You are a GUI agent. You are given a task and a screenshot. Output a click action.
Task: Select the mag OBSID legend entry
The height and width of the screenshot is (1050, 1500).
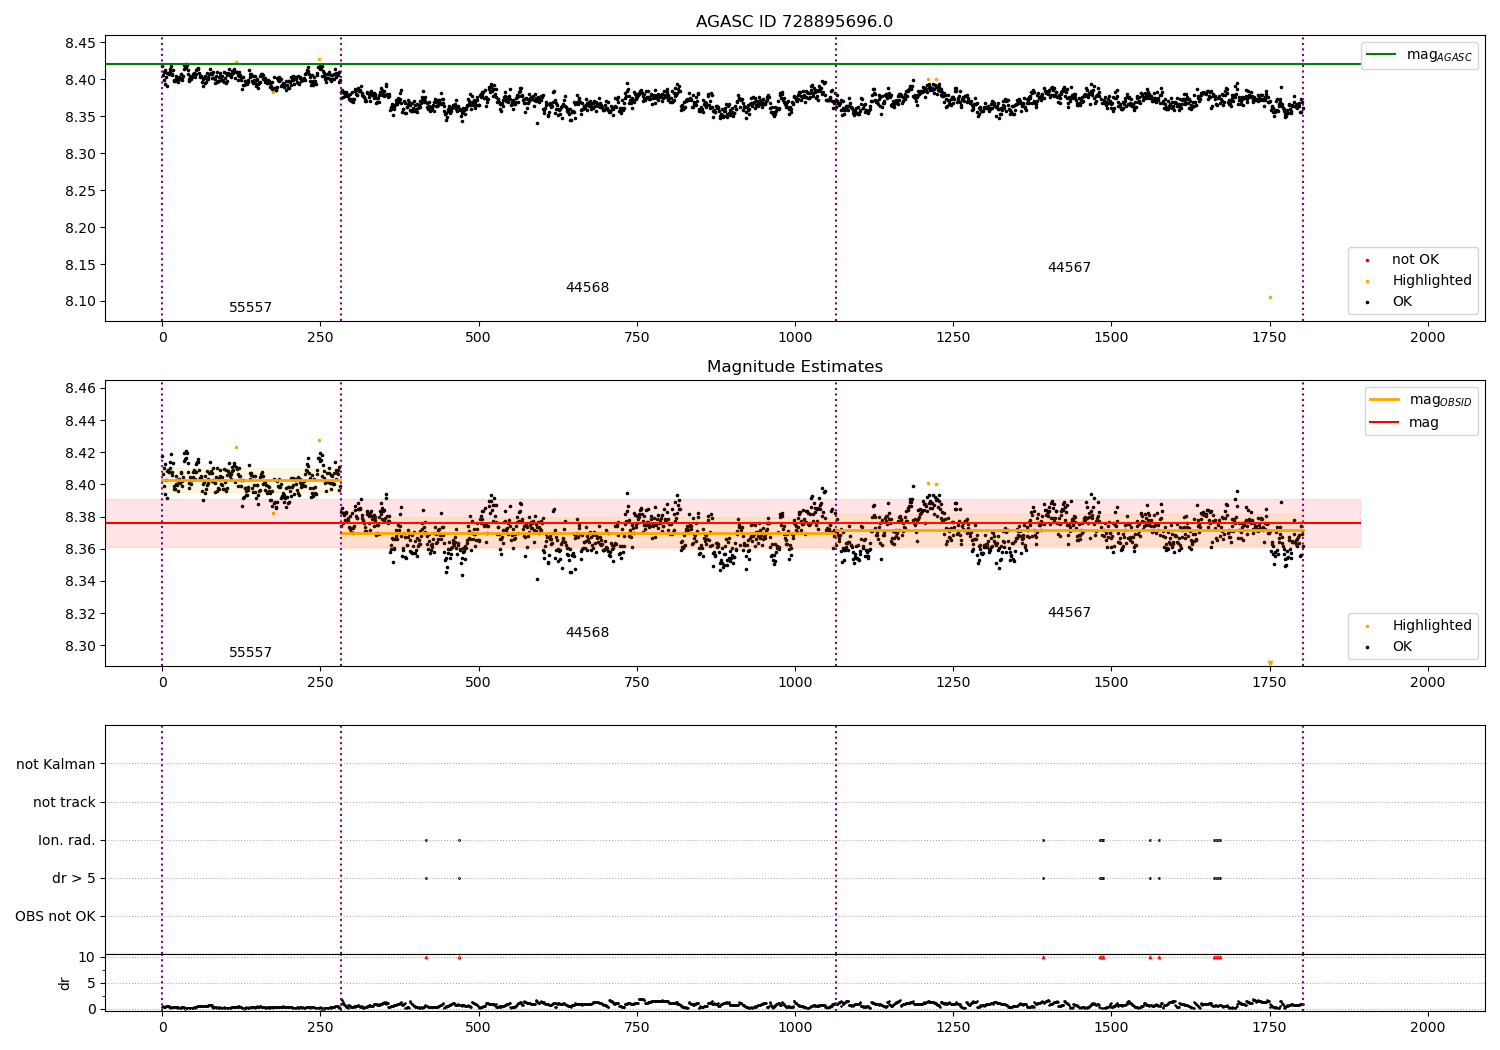pos(1420,400)
